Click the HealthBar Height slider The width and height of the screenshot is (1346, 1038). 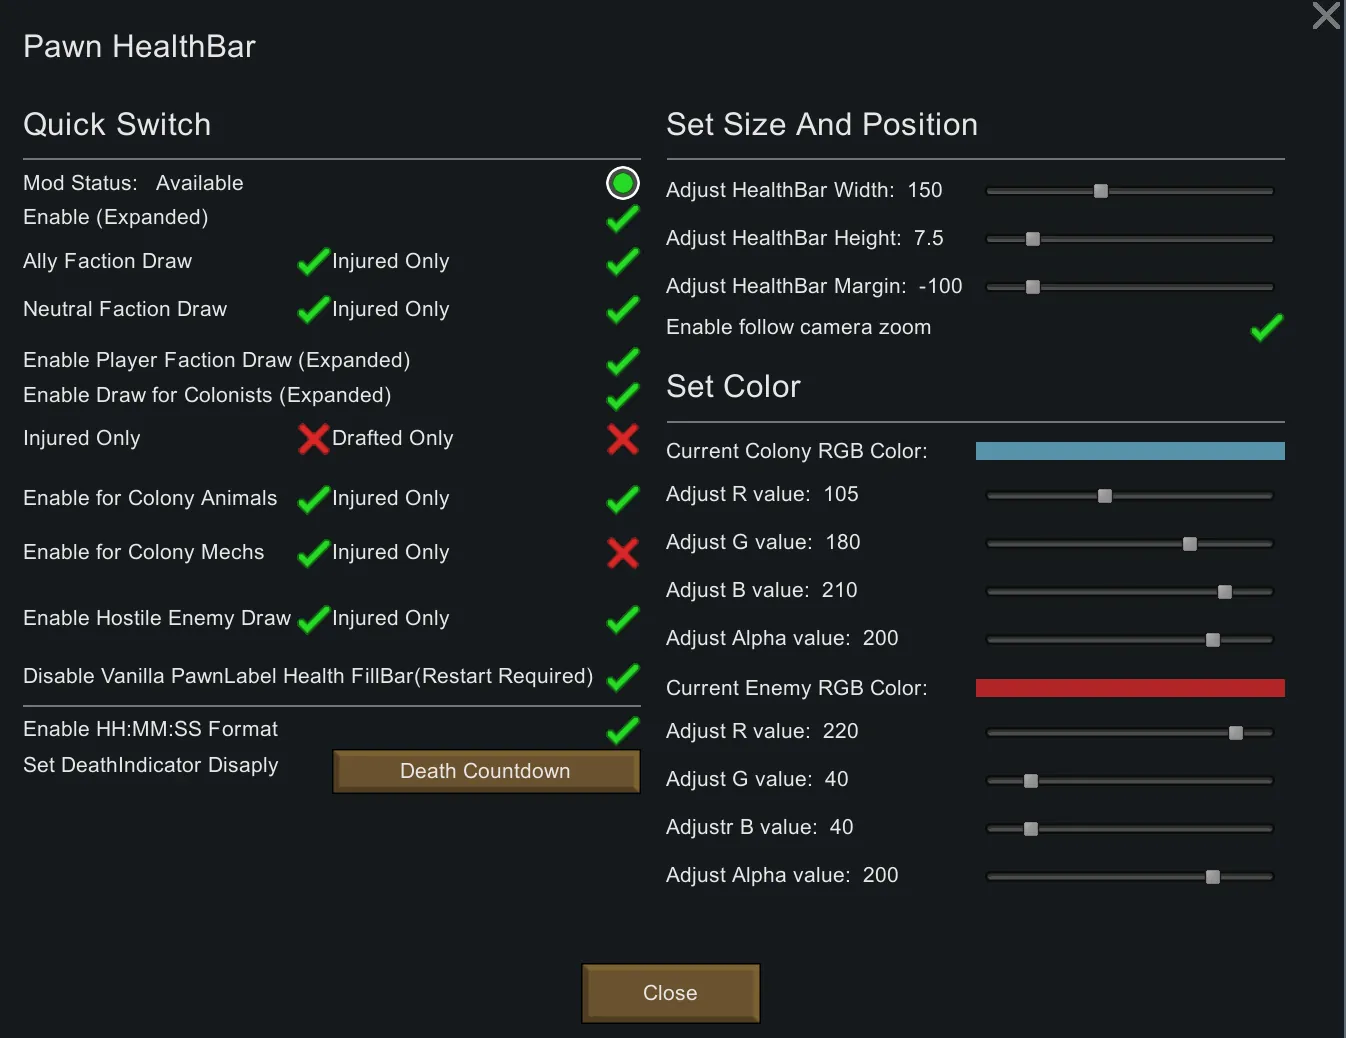pos(1129,239)
